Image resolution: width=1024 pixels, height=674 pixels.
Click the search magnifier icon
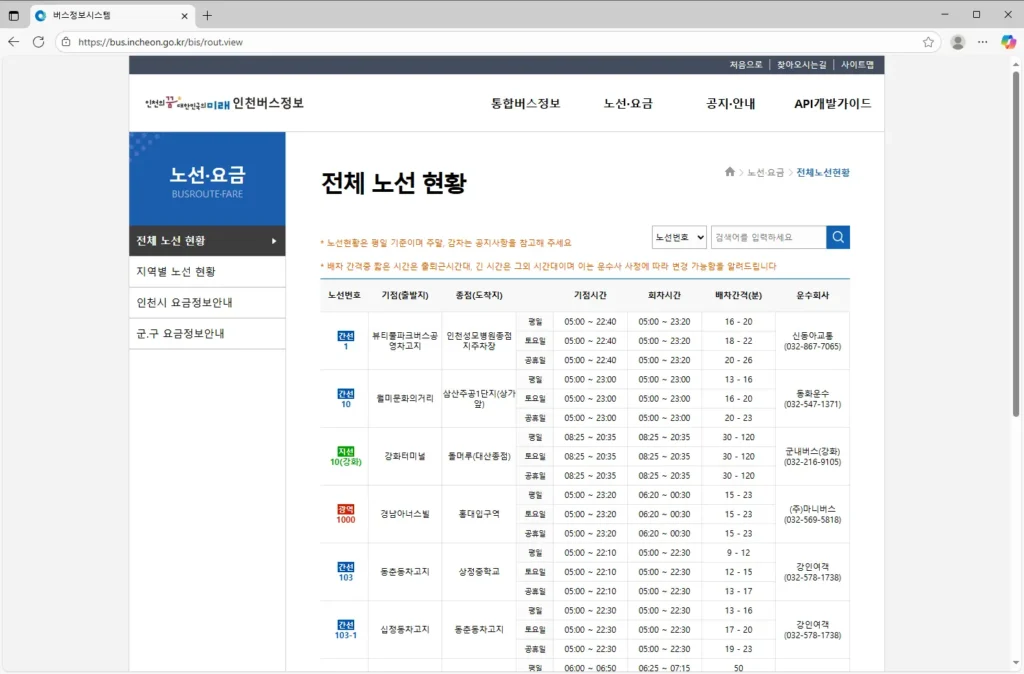tap(838, 237)
